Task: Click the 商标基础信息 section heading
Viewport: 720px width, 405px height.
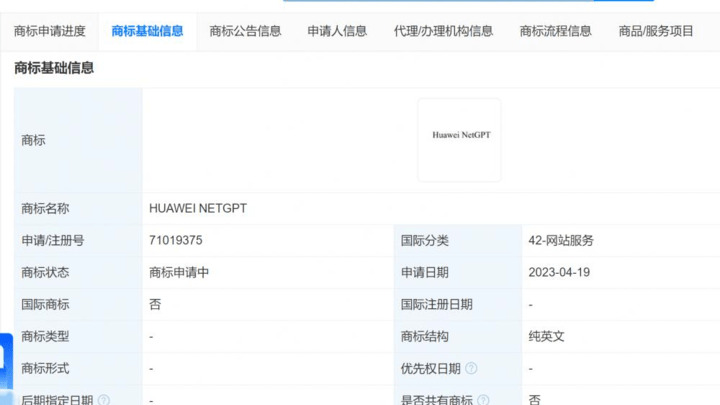Action: pos(54,68)
